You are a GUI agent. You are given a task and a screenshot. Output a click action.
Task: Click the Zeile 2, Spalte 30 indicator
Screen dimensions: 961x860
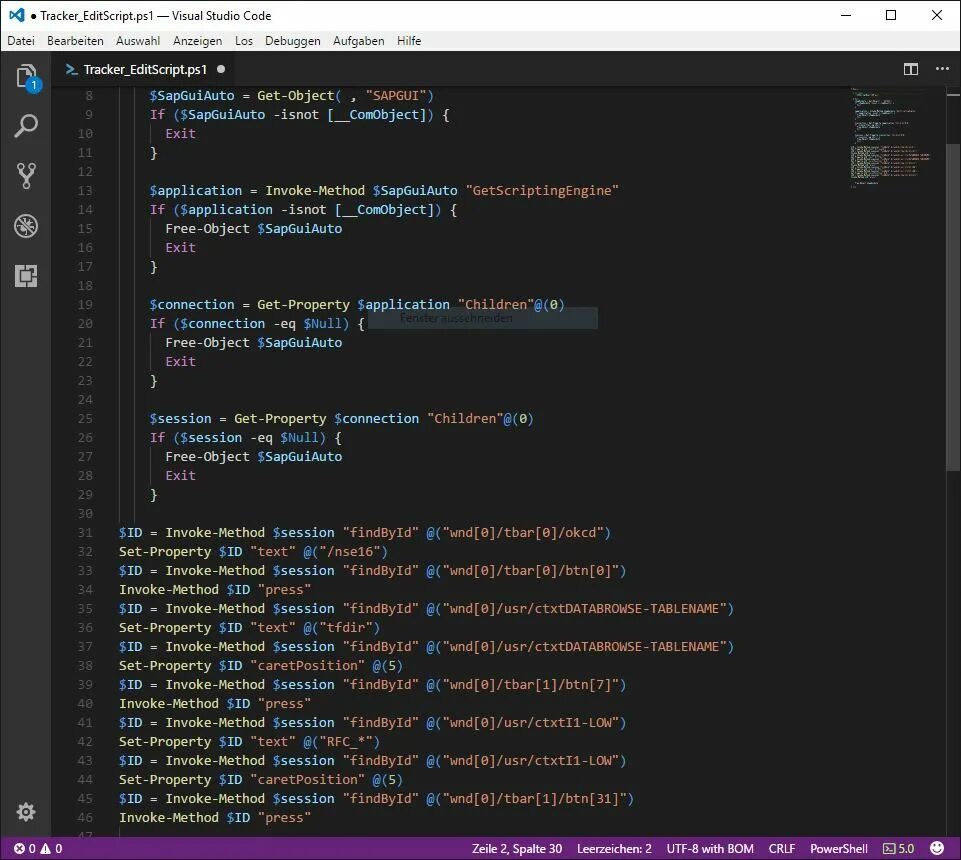(516, 847)
